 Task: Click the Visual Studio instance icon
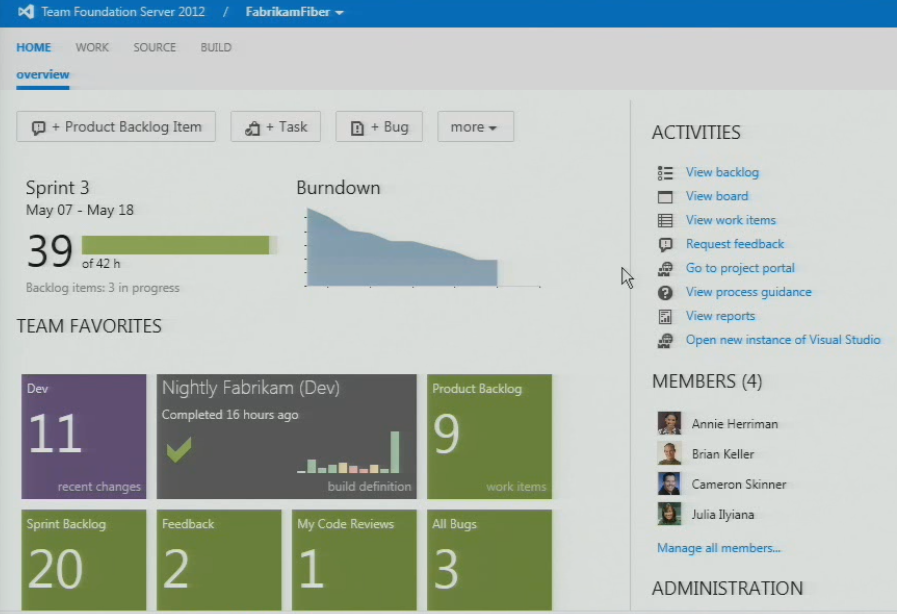pos(665,340)
